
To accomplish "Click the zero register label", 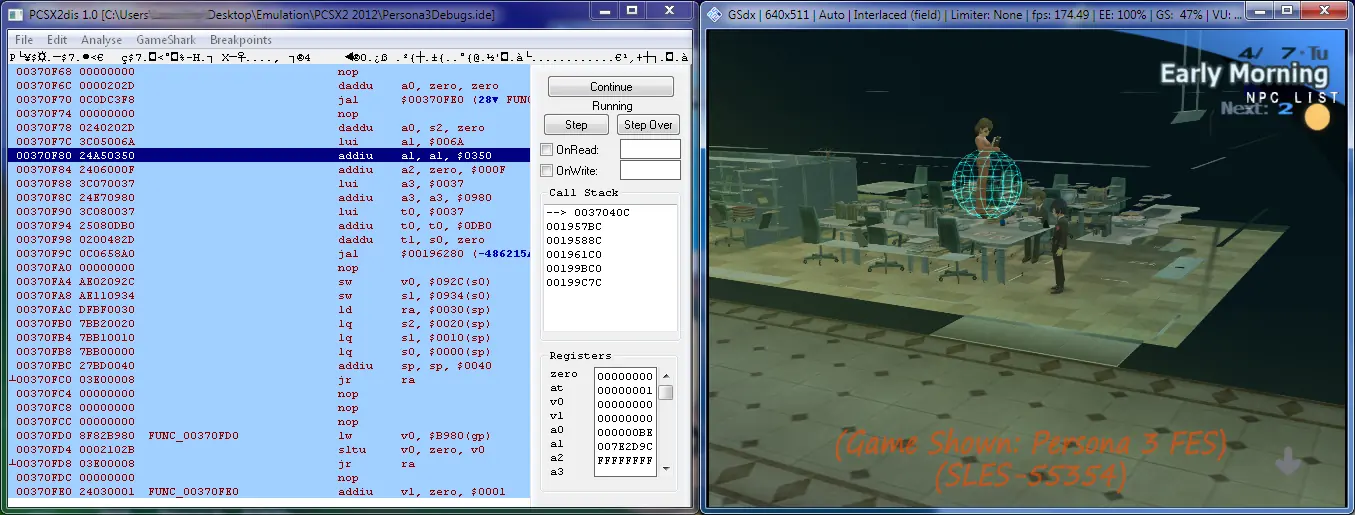I will [563, 374].
